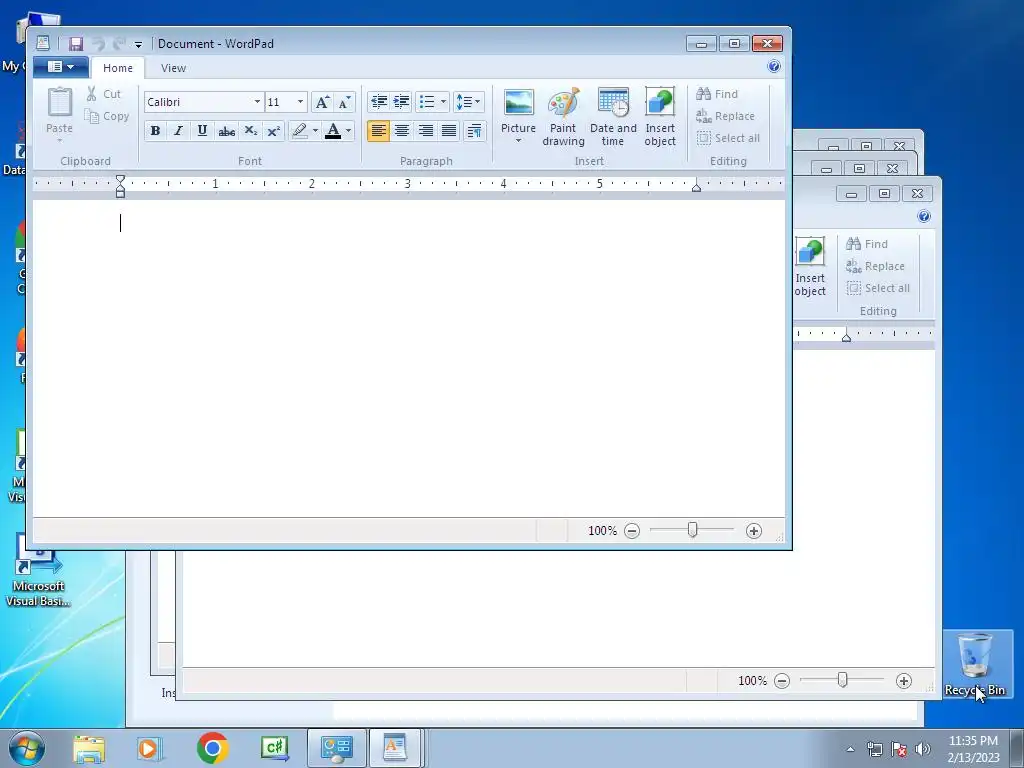Image resolution: width=1024 pixels, height=768 pixels.
Task: Click the right indent marker on ruler
Action: (x=696, y=188)
